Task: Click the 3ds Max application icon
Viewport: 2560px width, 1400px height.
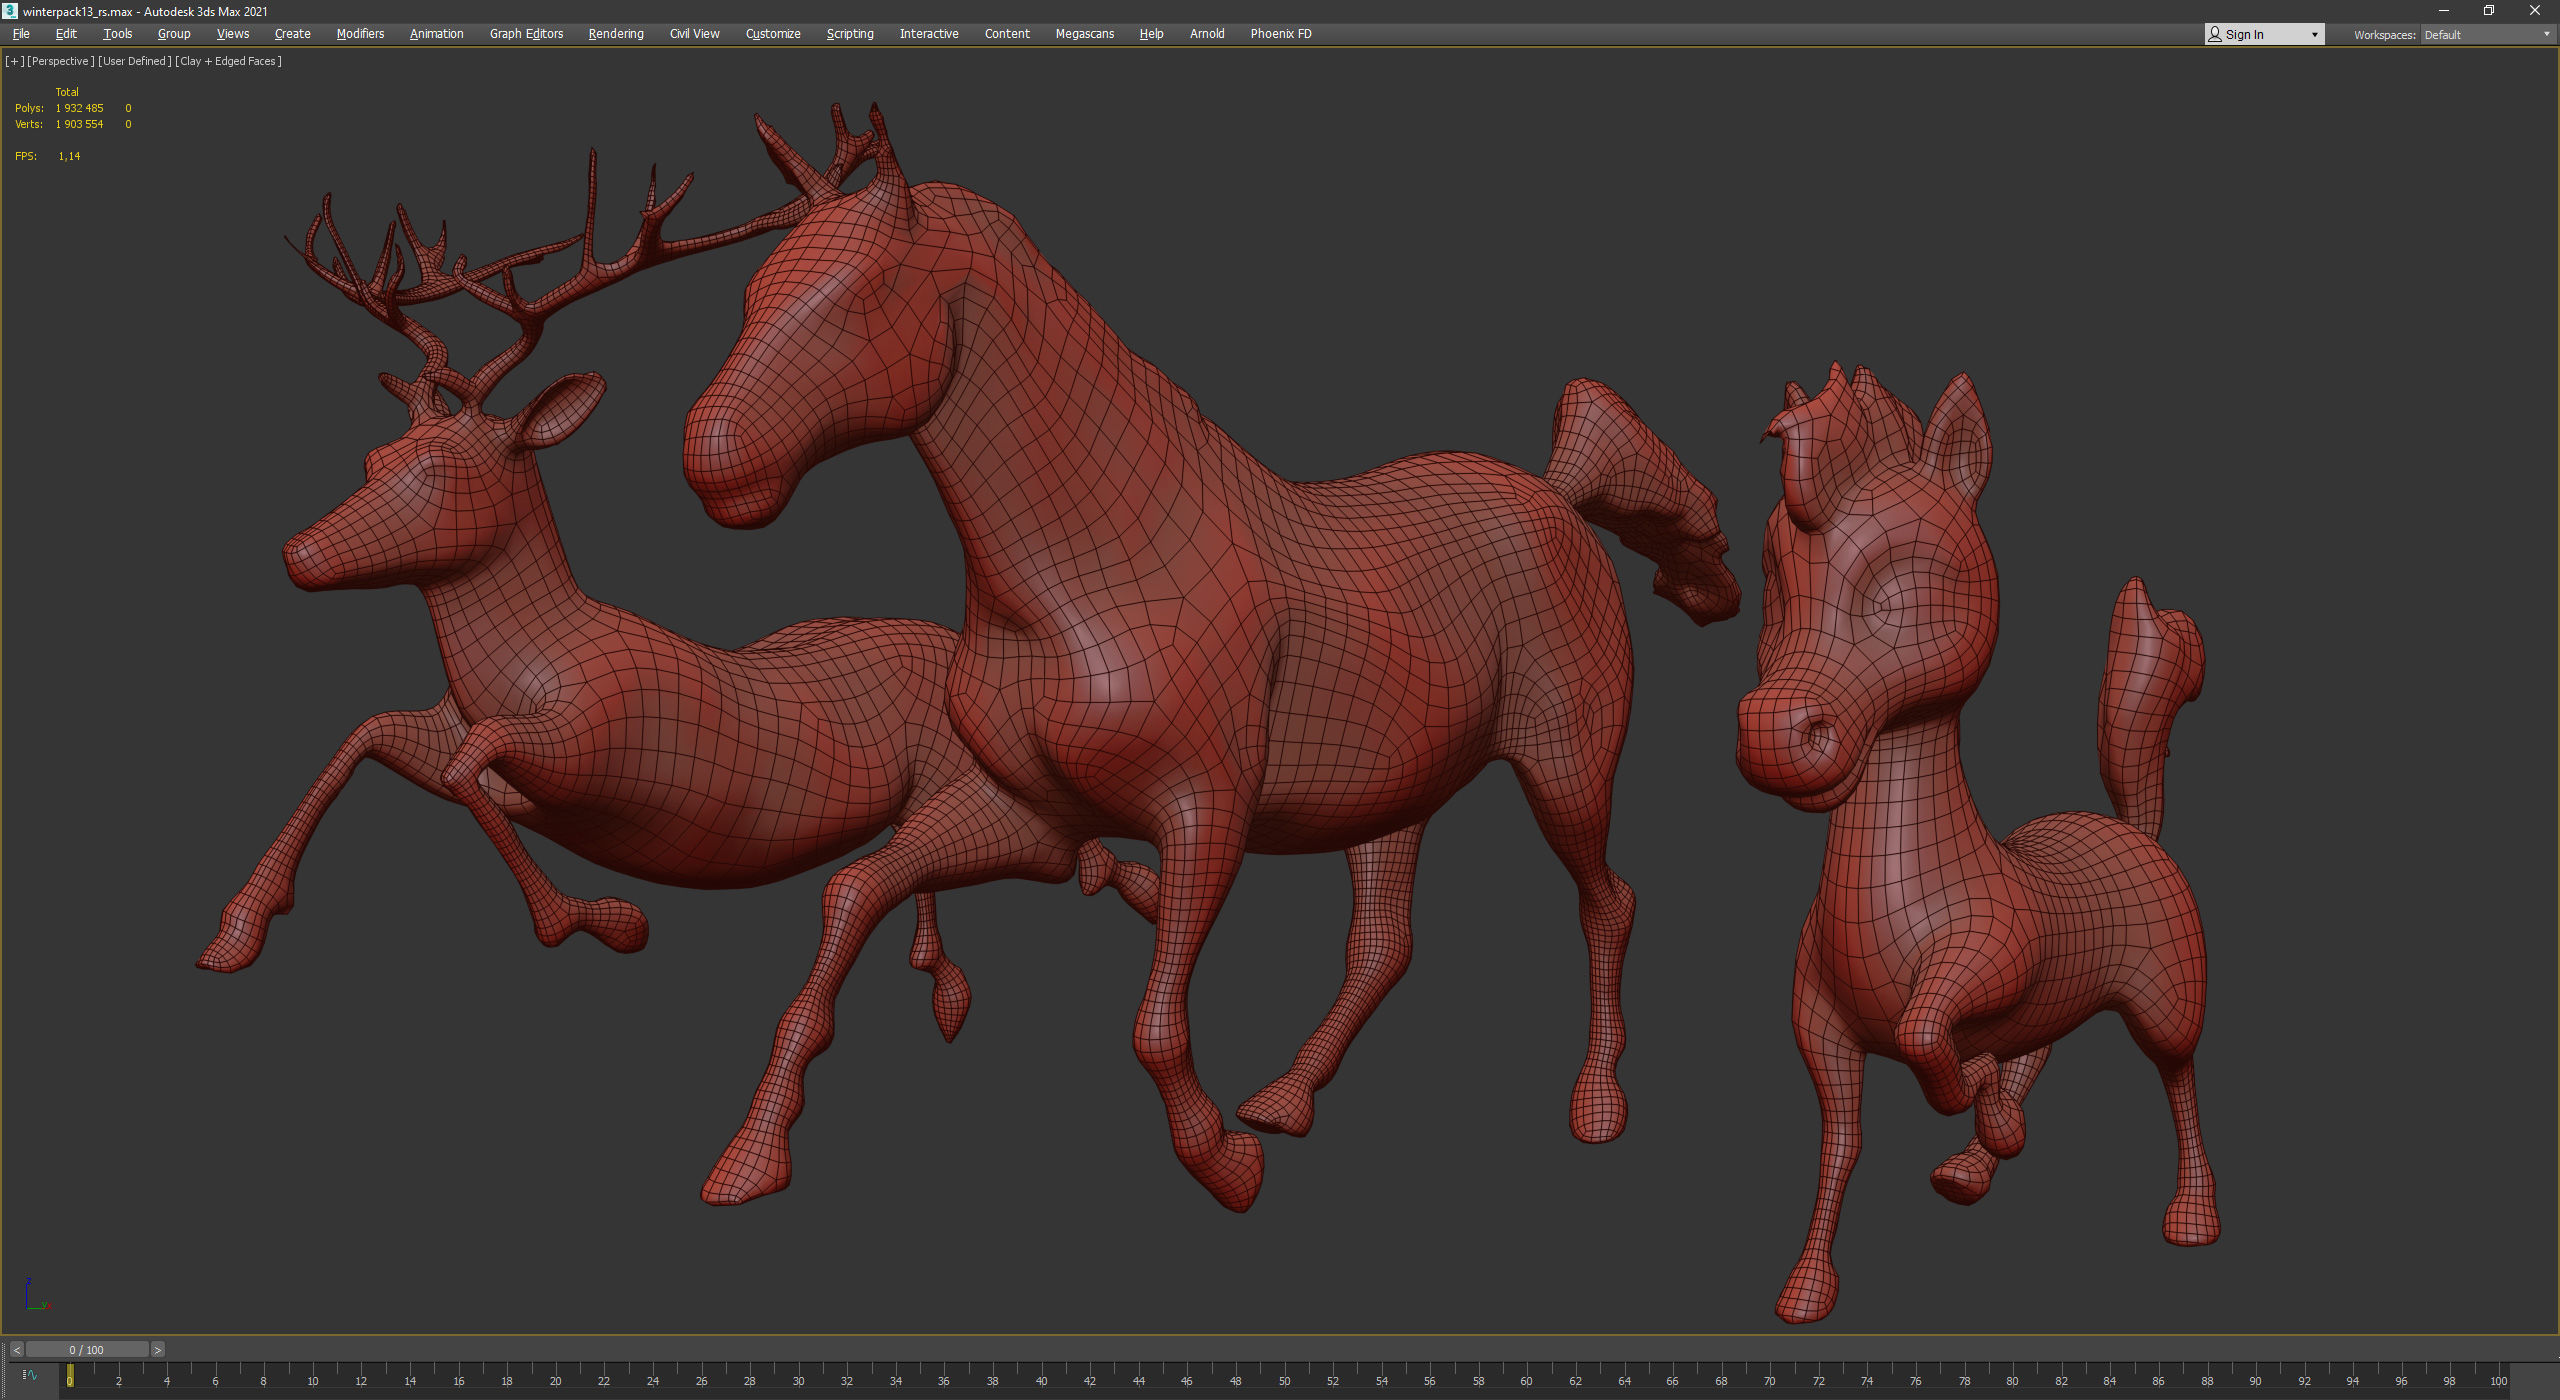Action: 10,11
